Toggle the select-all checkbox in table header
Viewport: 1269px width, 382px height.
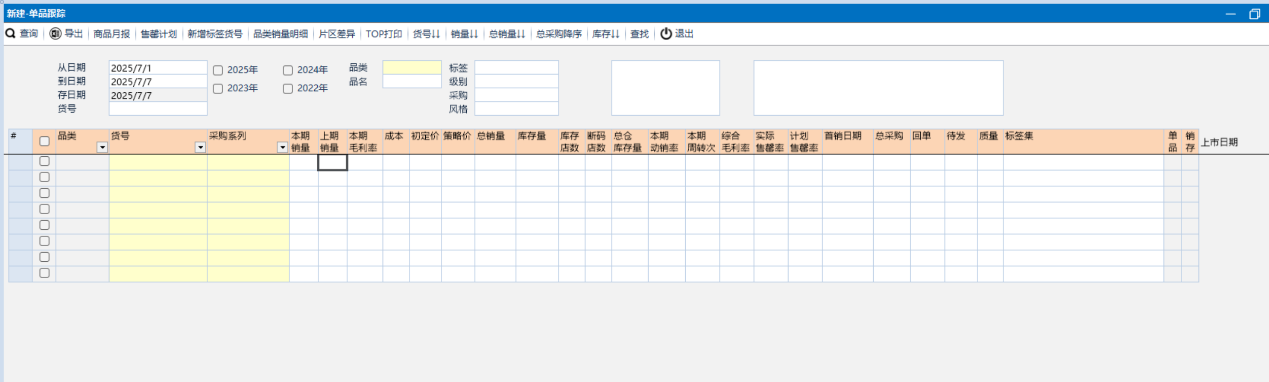[x=44, y=141]
